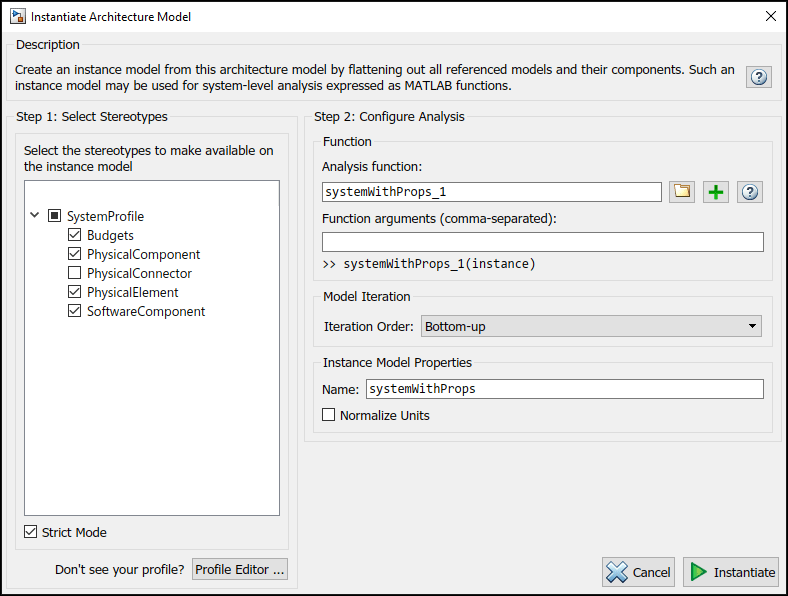The width and height of the screenshot is (788, 596).
Task: Click the Analysis function text field
Action: pyautogui.click(x=491, y=192)
